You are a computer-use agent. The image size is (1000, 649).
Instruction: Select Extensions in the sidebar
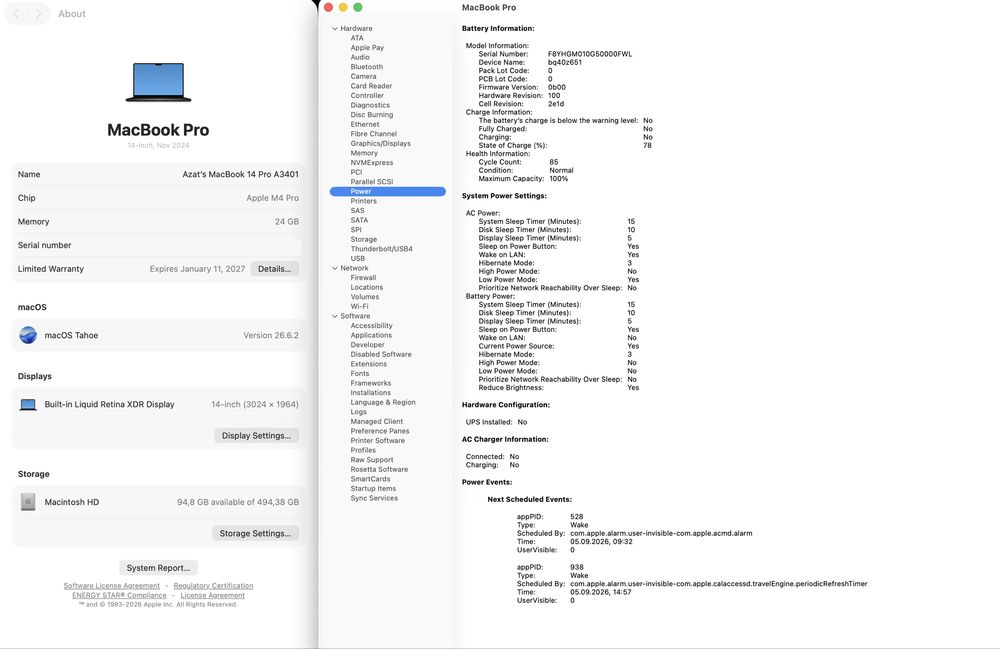(368, 364)
